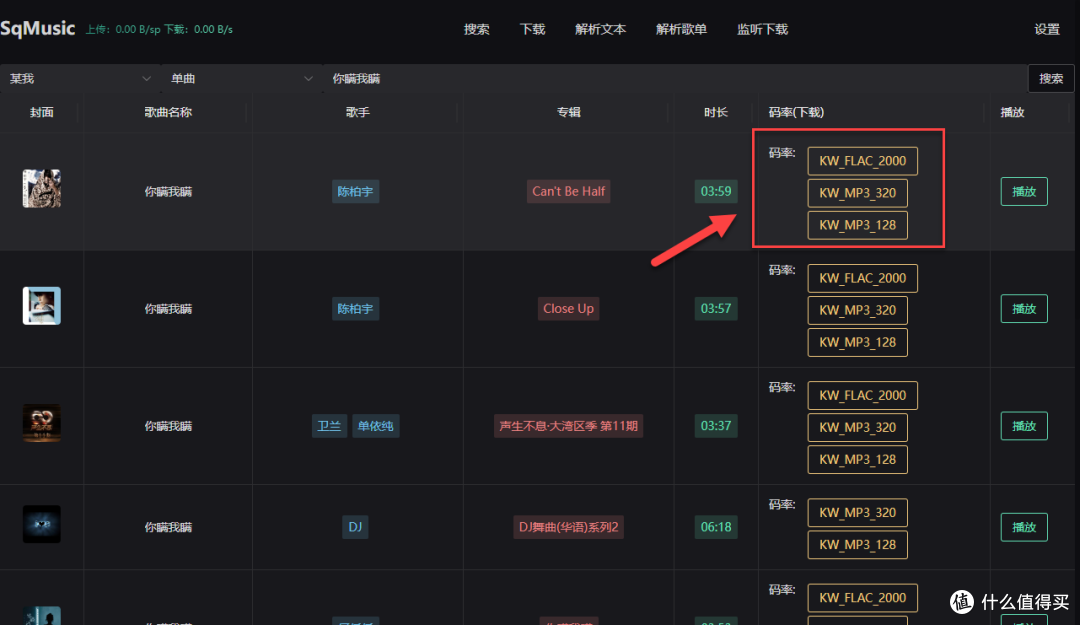Click the Close Up album cover thumbnail
Image resolution: width=1080 pixels, height=625 pixels.
point(42,306)
